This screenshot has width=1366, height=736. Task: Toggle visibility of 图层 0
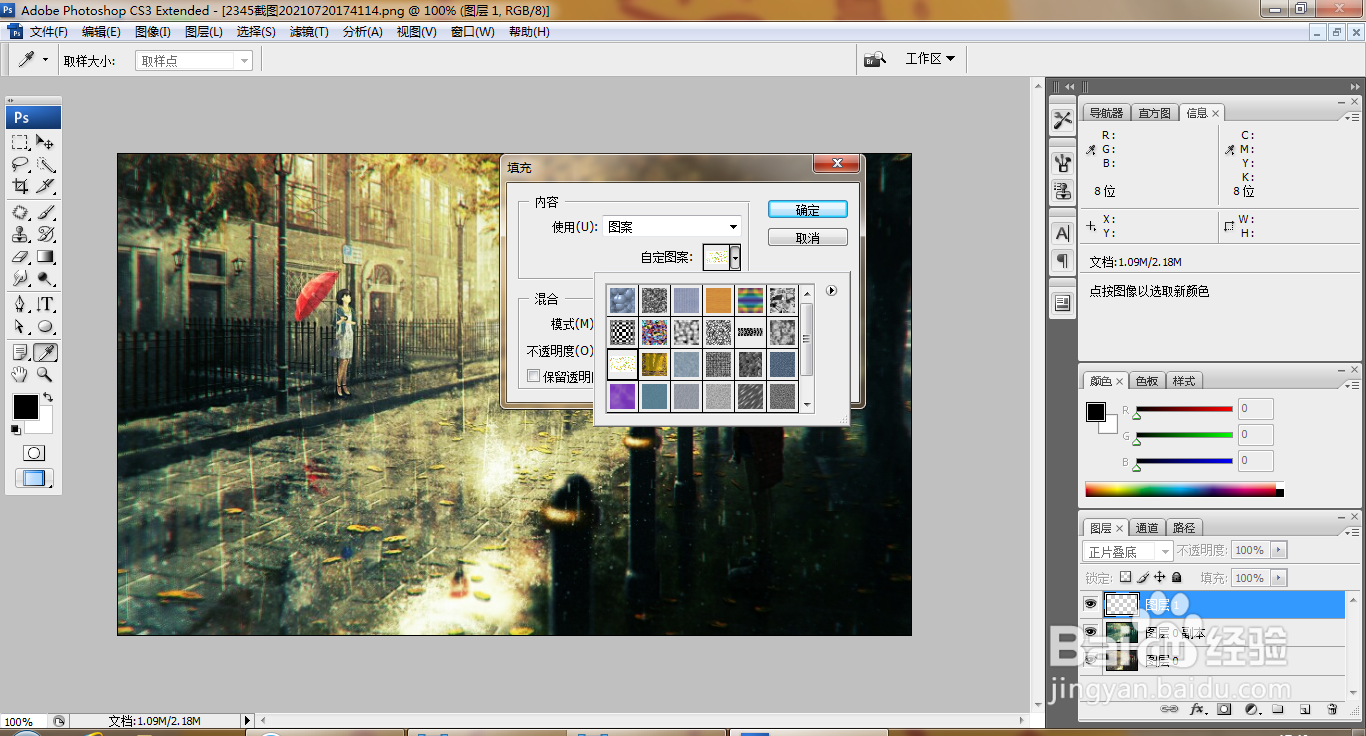tap(1091, 660)
